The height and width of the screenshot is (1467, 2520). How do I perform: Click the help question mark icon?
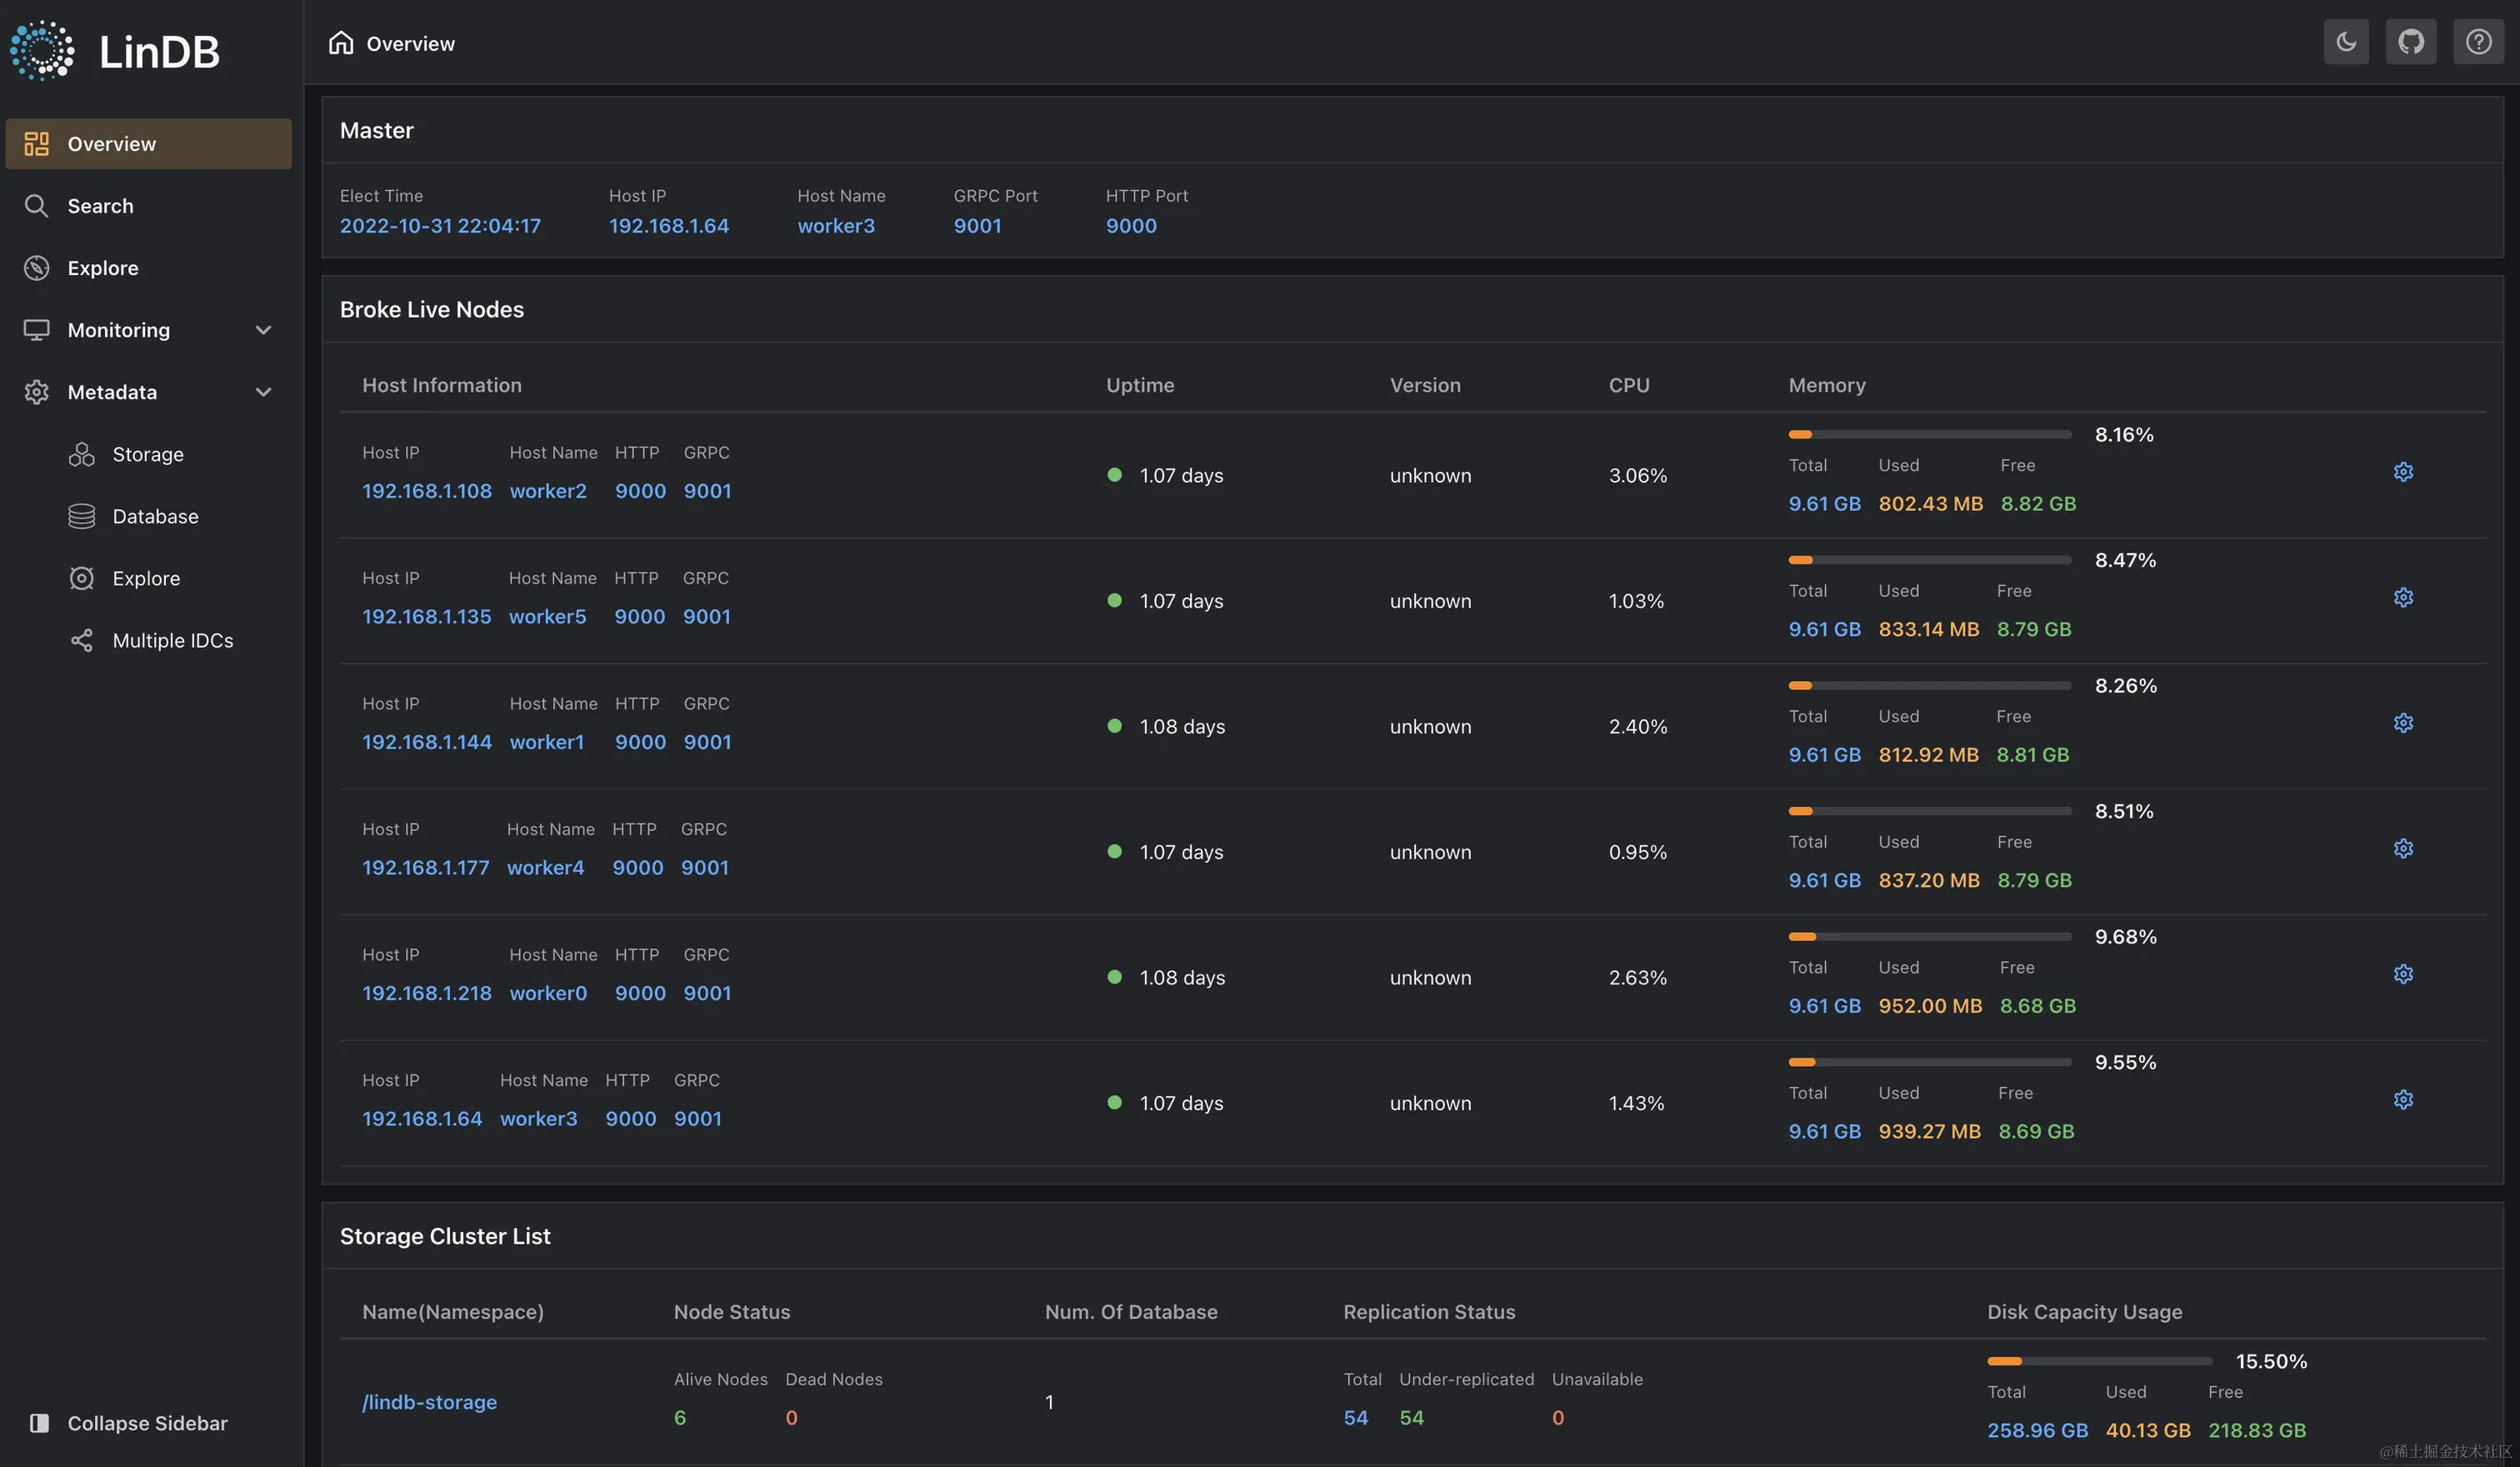click(x=2478, y=42)
